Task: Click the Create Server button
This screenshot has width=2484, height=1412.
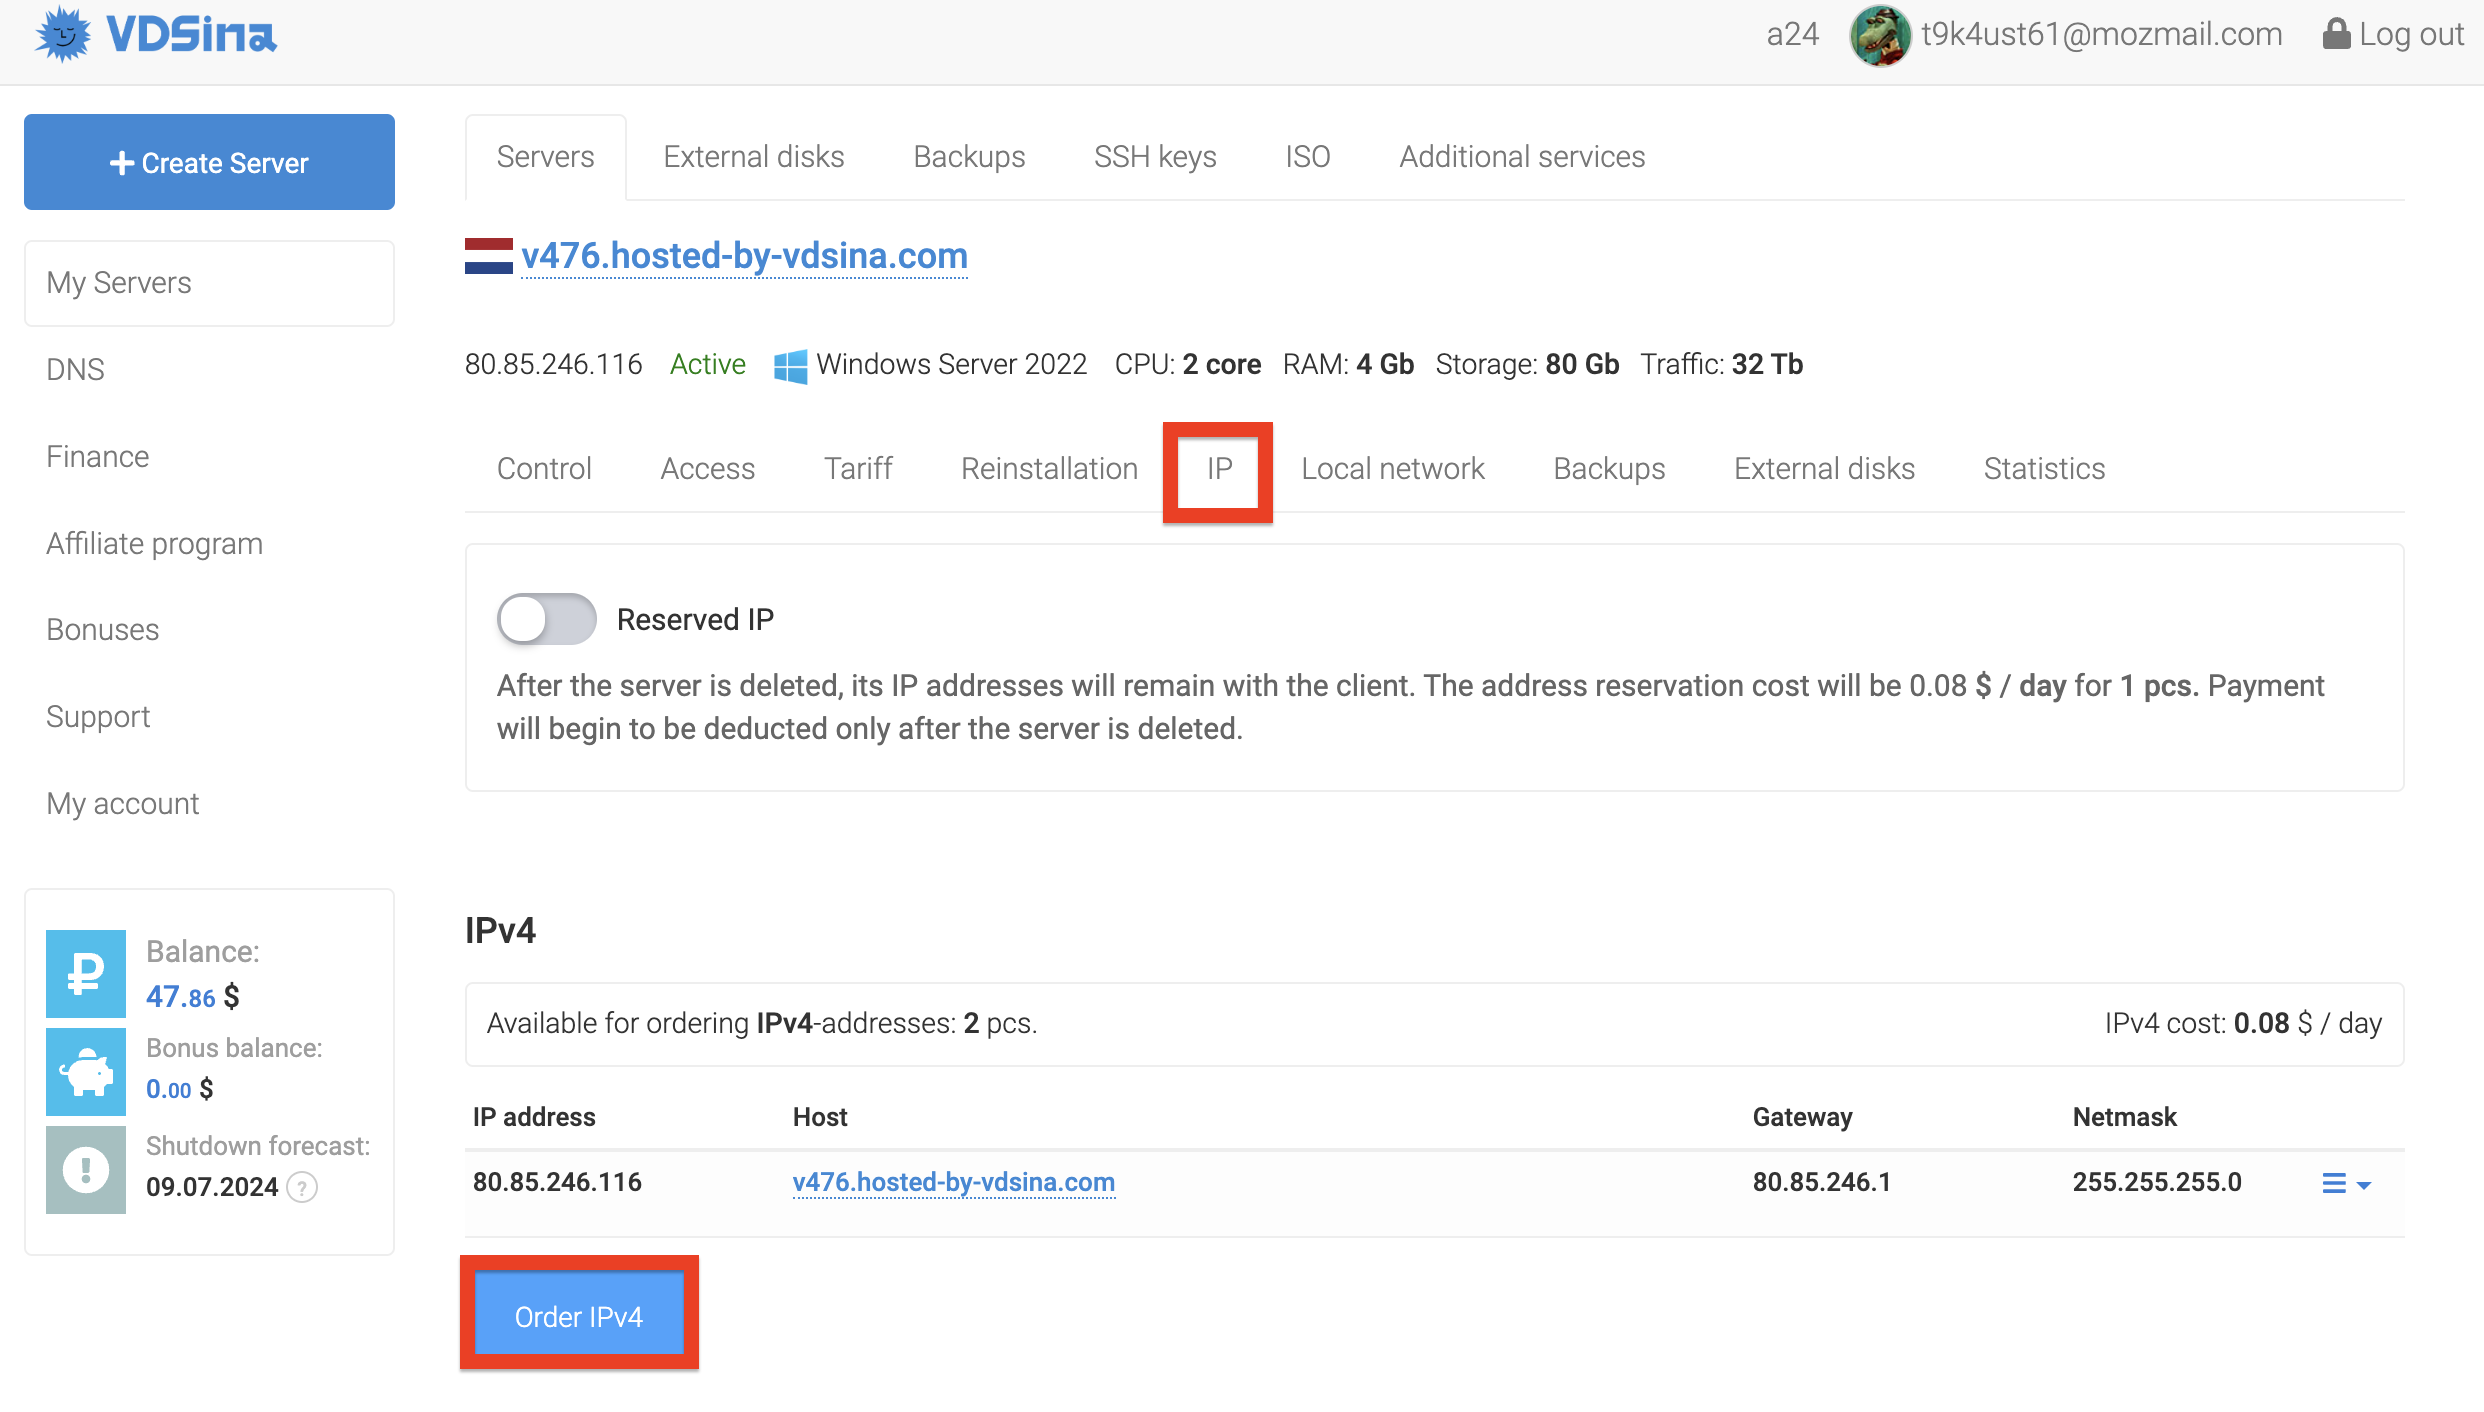Action: [209, 162]
